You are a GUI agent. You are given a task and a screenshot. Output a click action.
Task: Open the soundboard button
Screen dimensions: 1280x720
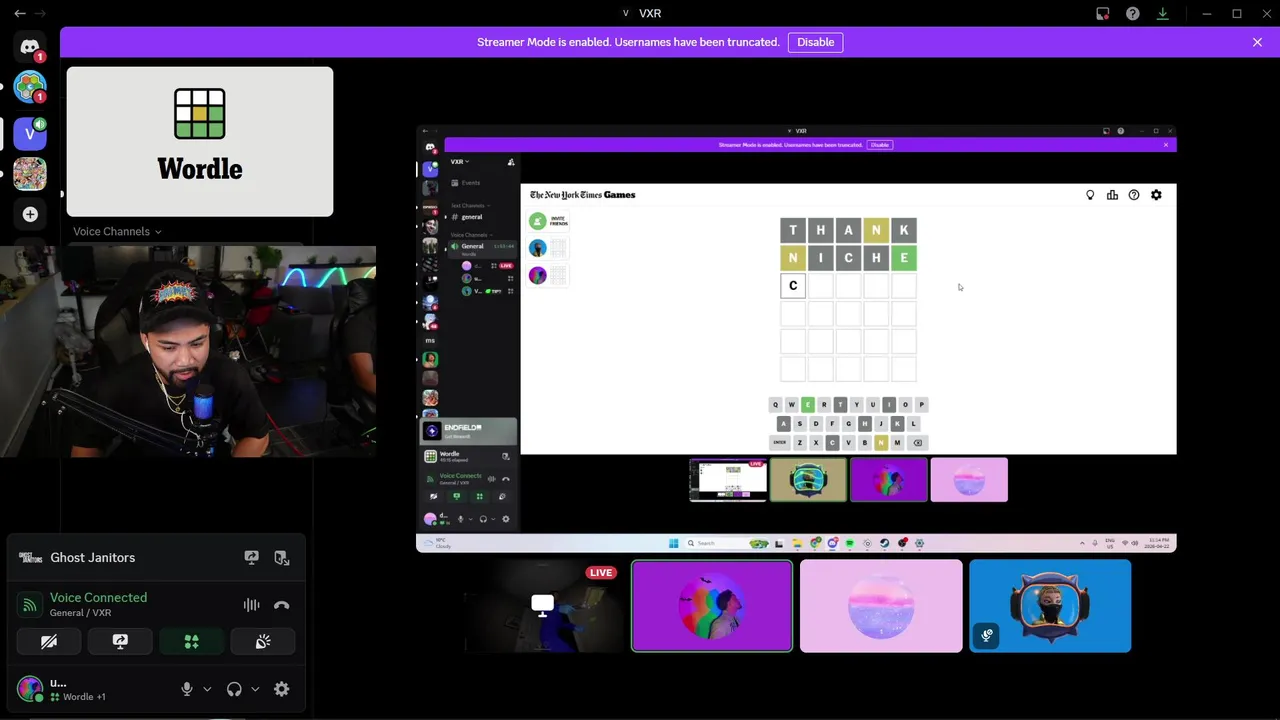pos(262,641)
